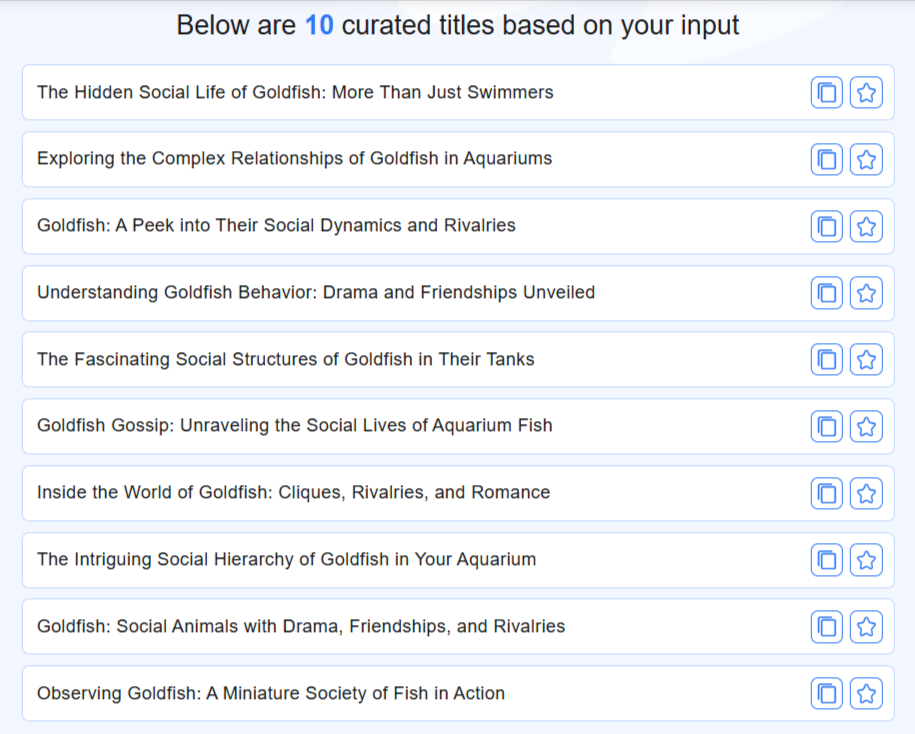Copy 'Exploring the Complex Relationships' title

click(826, 159)
